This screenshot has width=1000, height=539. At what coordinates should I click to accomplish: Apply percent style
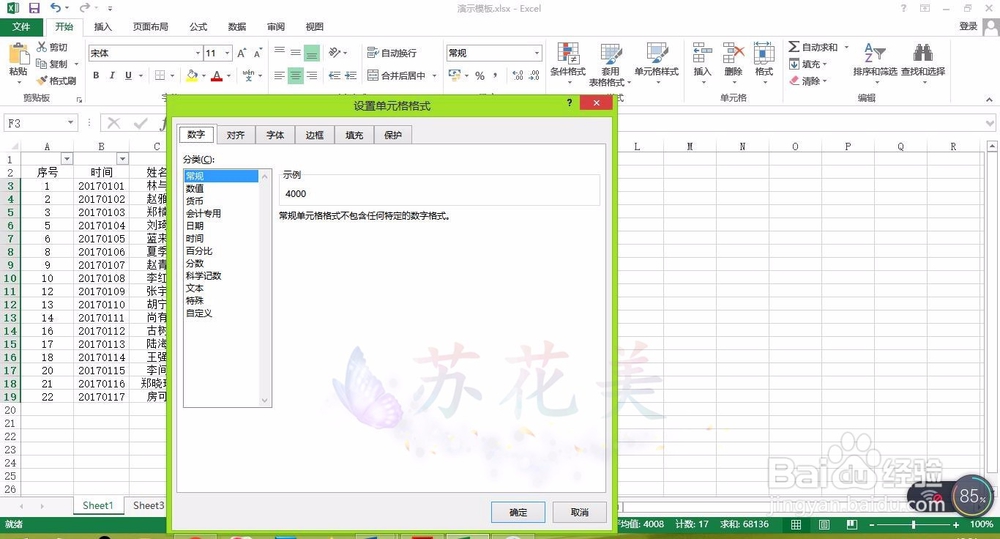tap(480, 75)
